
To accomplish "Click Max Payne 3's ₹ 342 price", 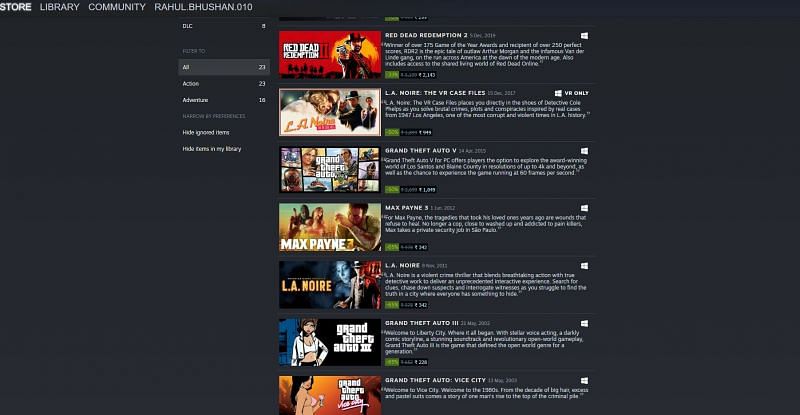I will pos(421,248).
